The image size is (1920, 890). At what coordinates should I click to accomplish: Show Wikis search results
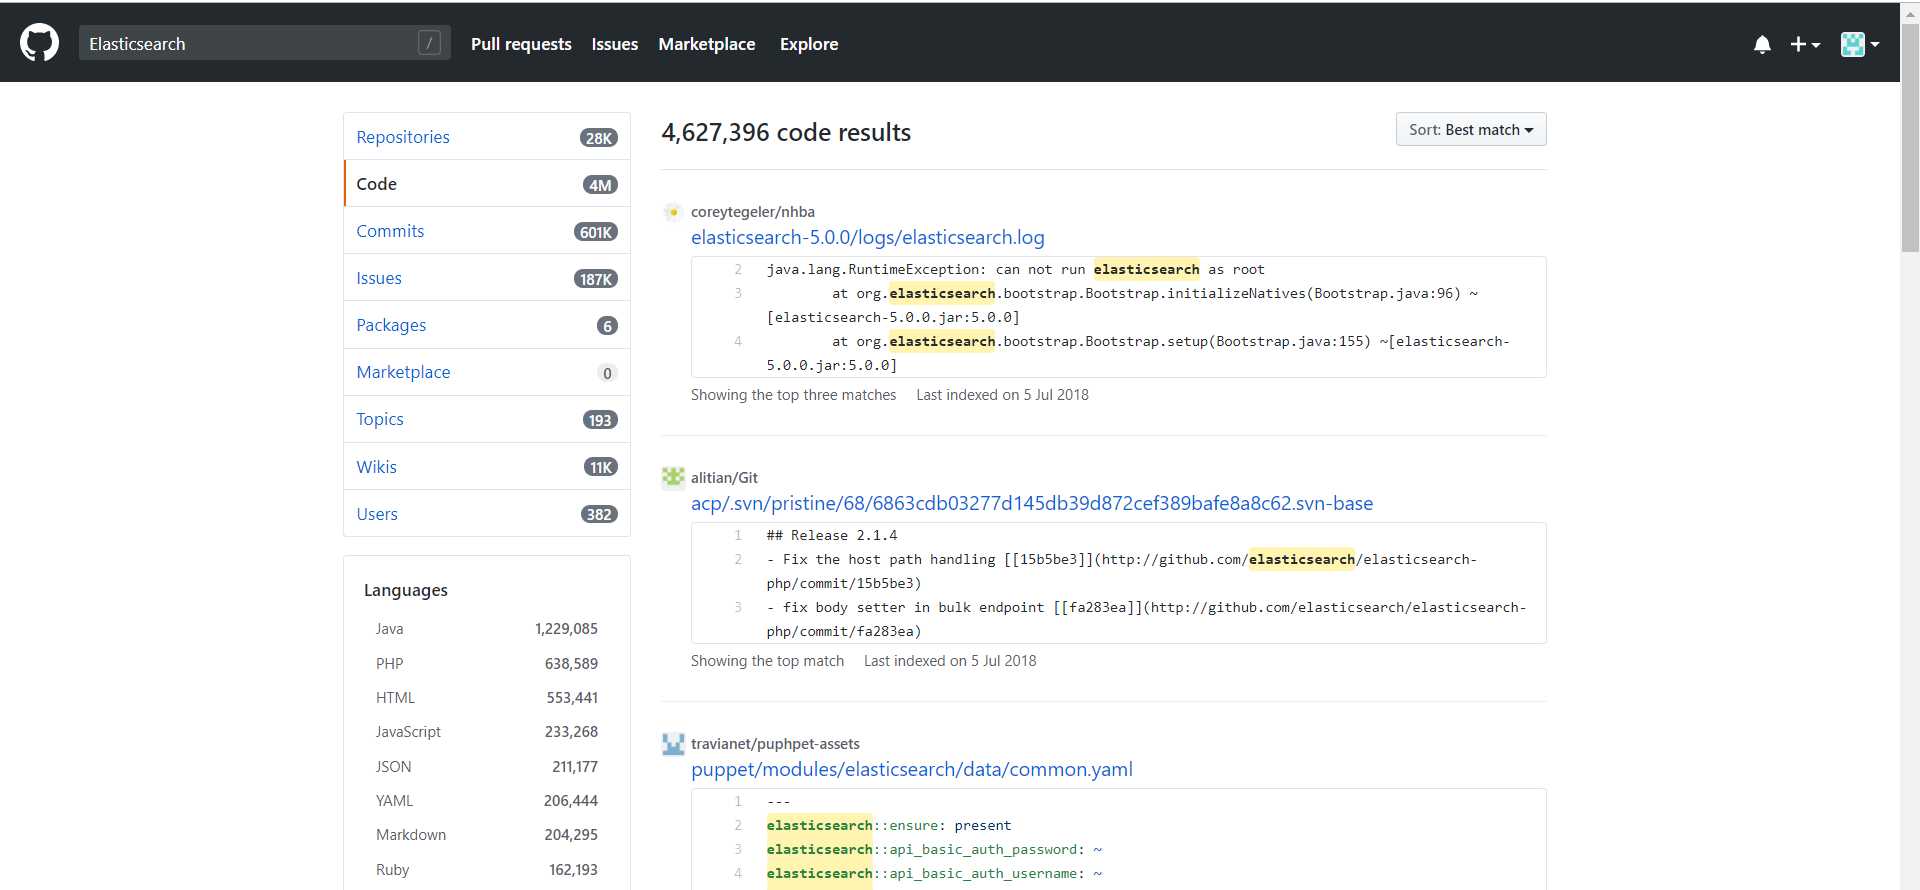click(487, 467)
